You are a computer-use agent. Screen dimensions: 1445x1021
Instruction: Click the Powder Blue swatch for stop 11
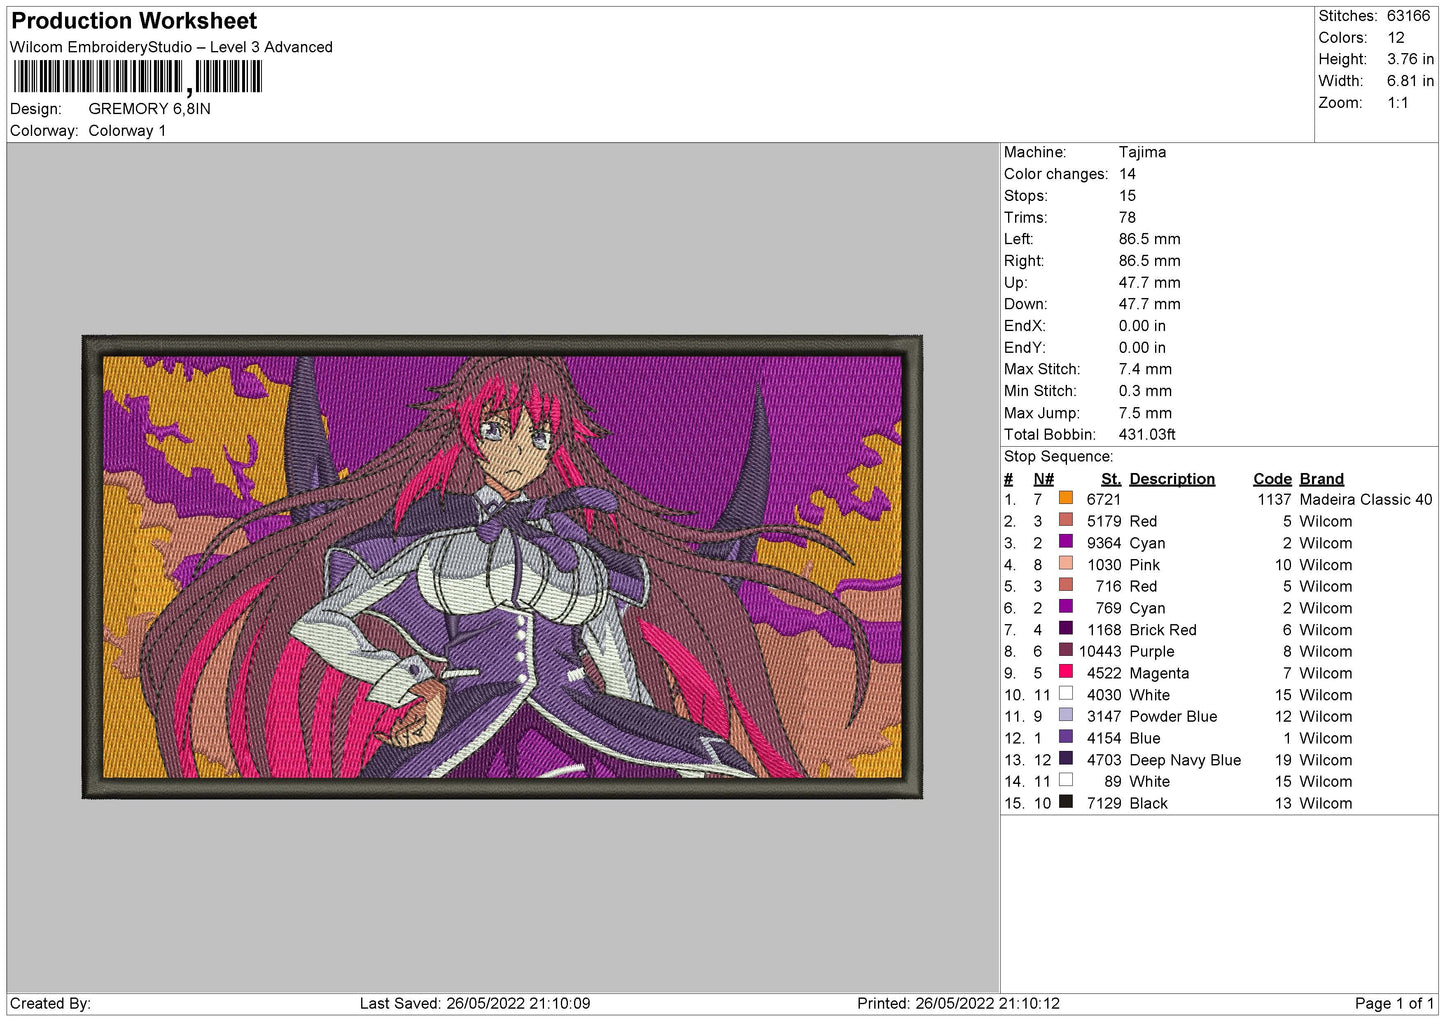tap(1066, 715)
